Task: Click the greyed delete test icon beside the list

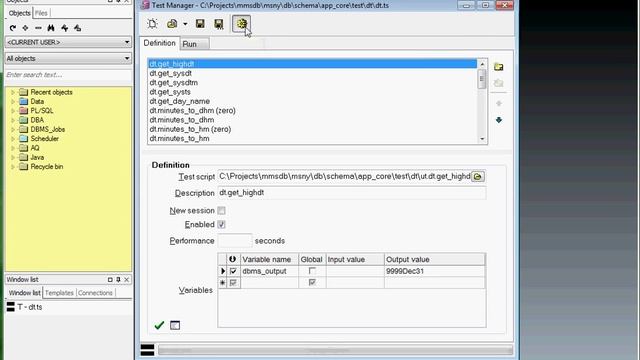Action: (498, 83)
